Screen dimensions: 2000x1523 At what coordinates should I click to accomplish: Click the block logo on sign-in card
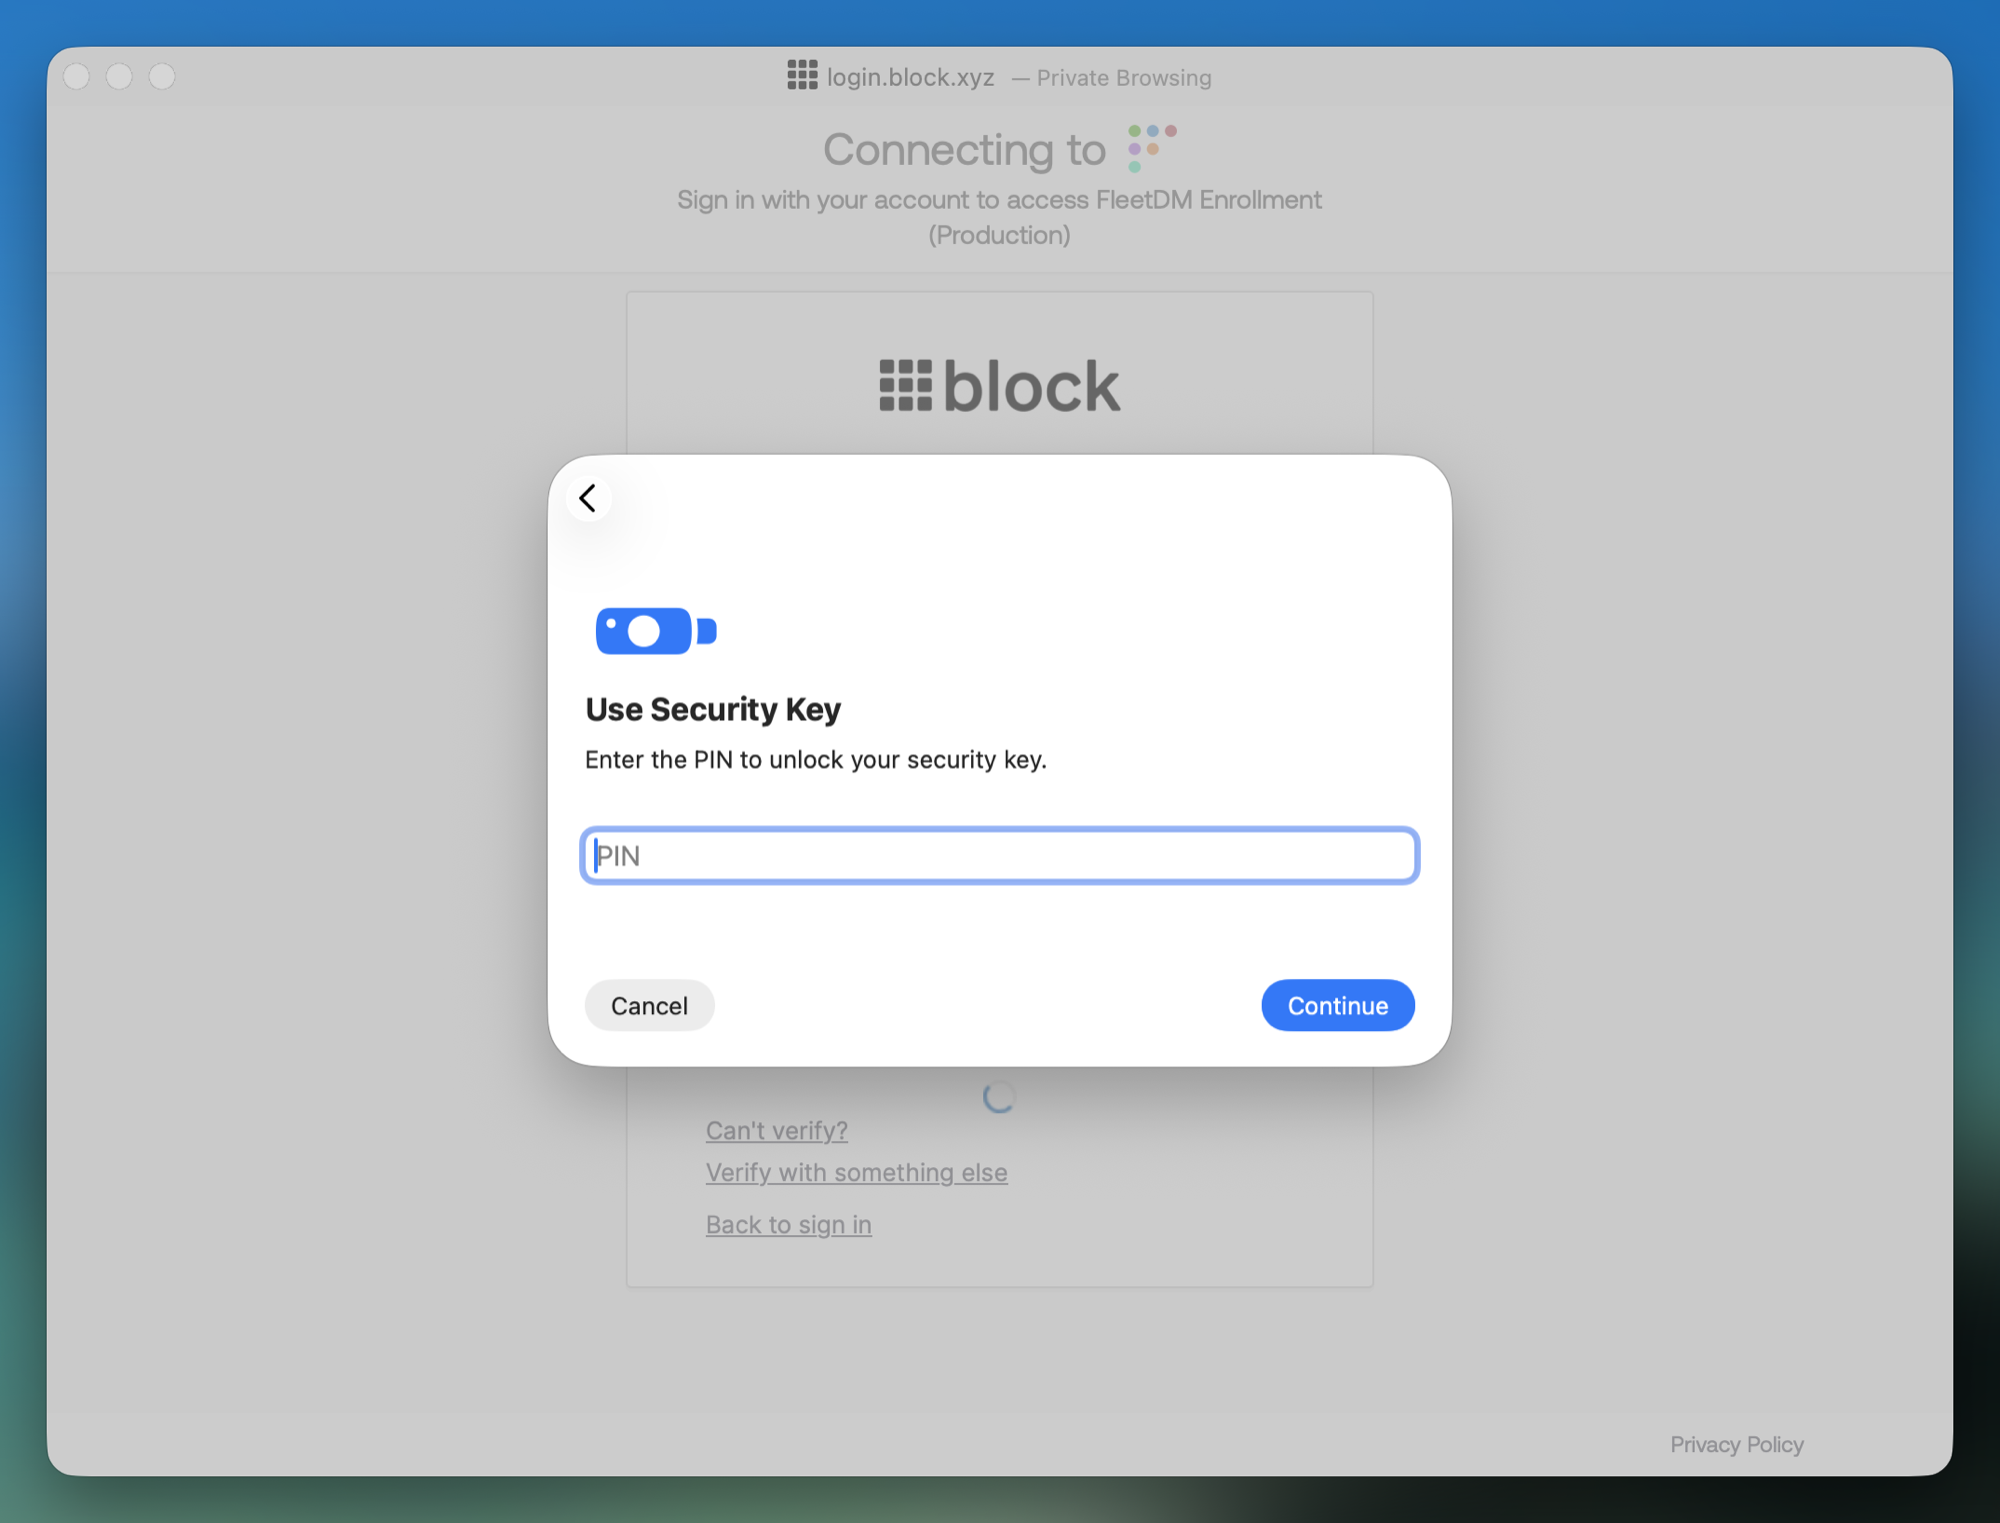(x=999, y=386)
